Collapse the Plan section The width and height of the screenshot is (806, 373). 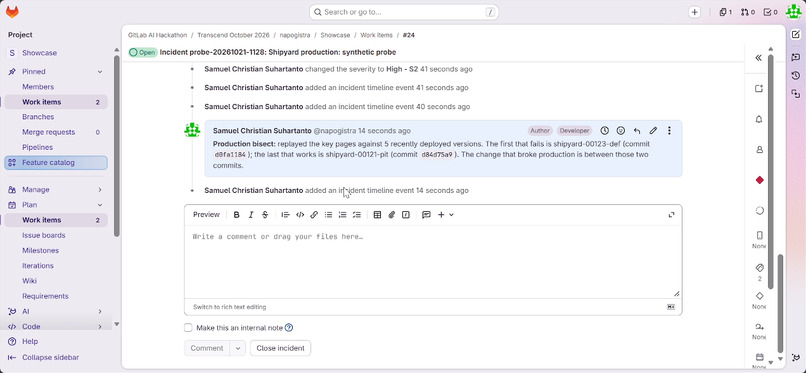100,204
